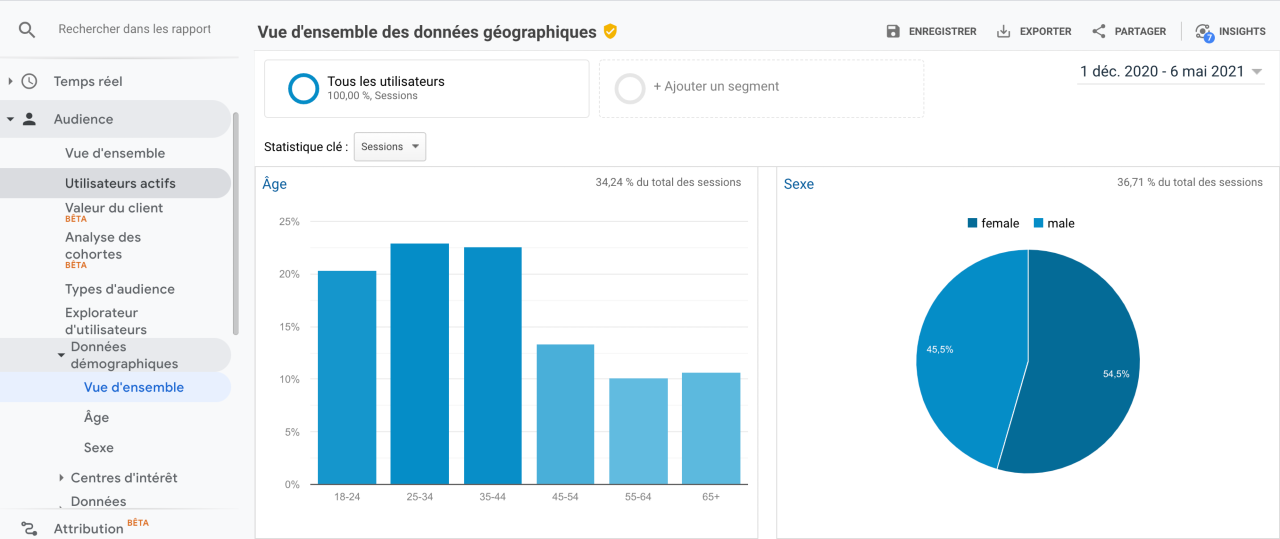The width and height of the screenshot is (1280, 539).
Task: Click the search magnifier icon
Action: click(27, 30)
